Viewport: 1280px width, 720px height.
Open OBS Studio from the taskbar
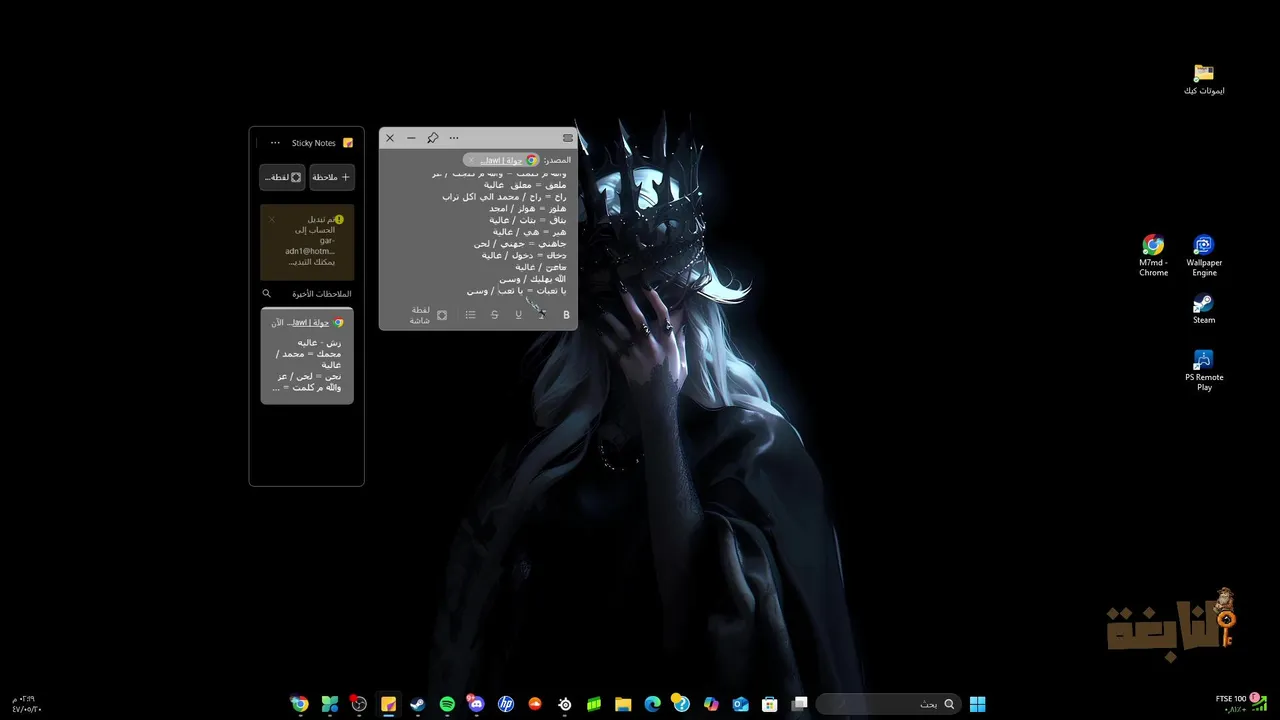(359, 704)
